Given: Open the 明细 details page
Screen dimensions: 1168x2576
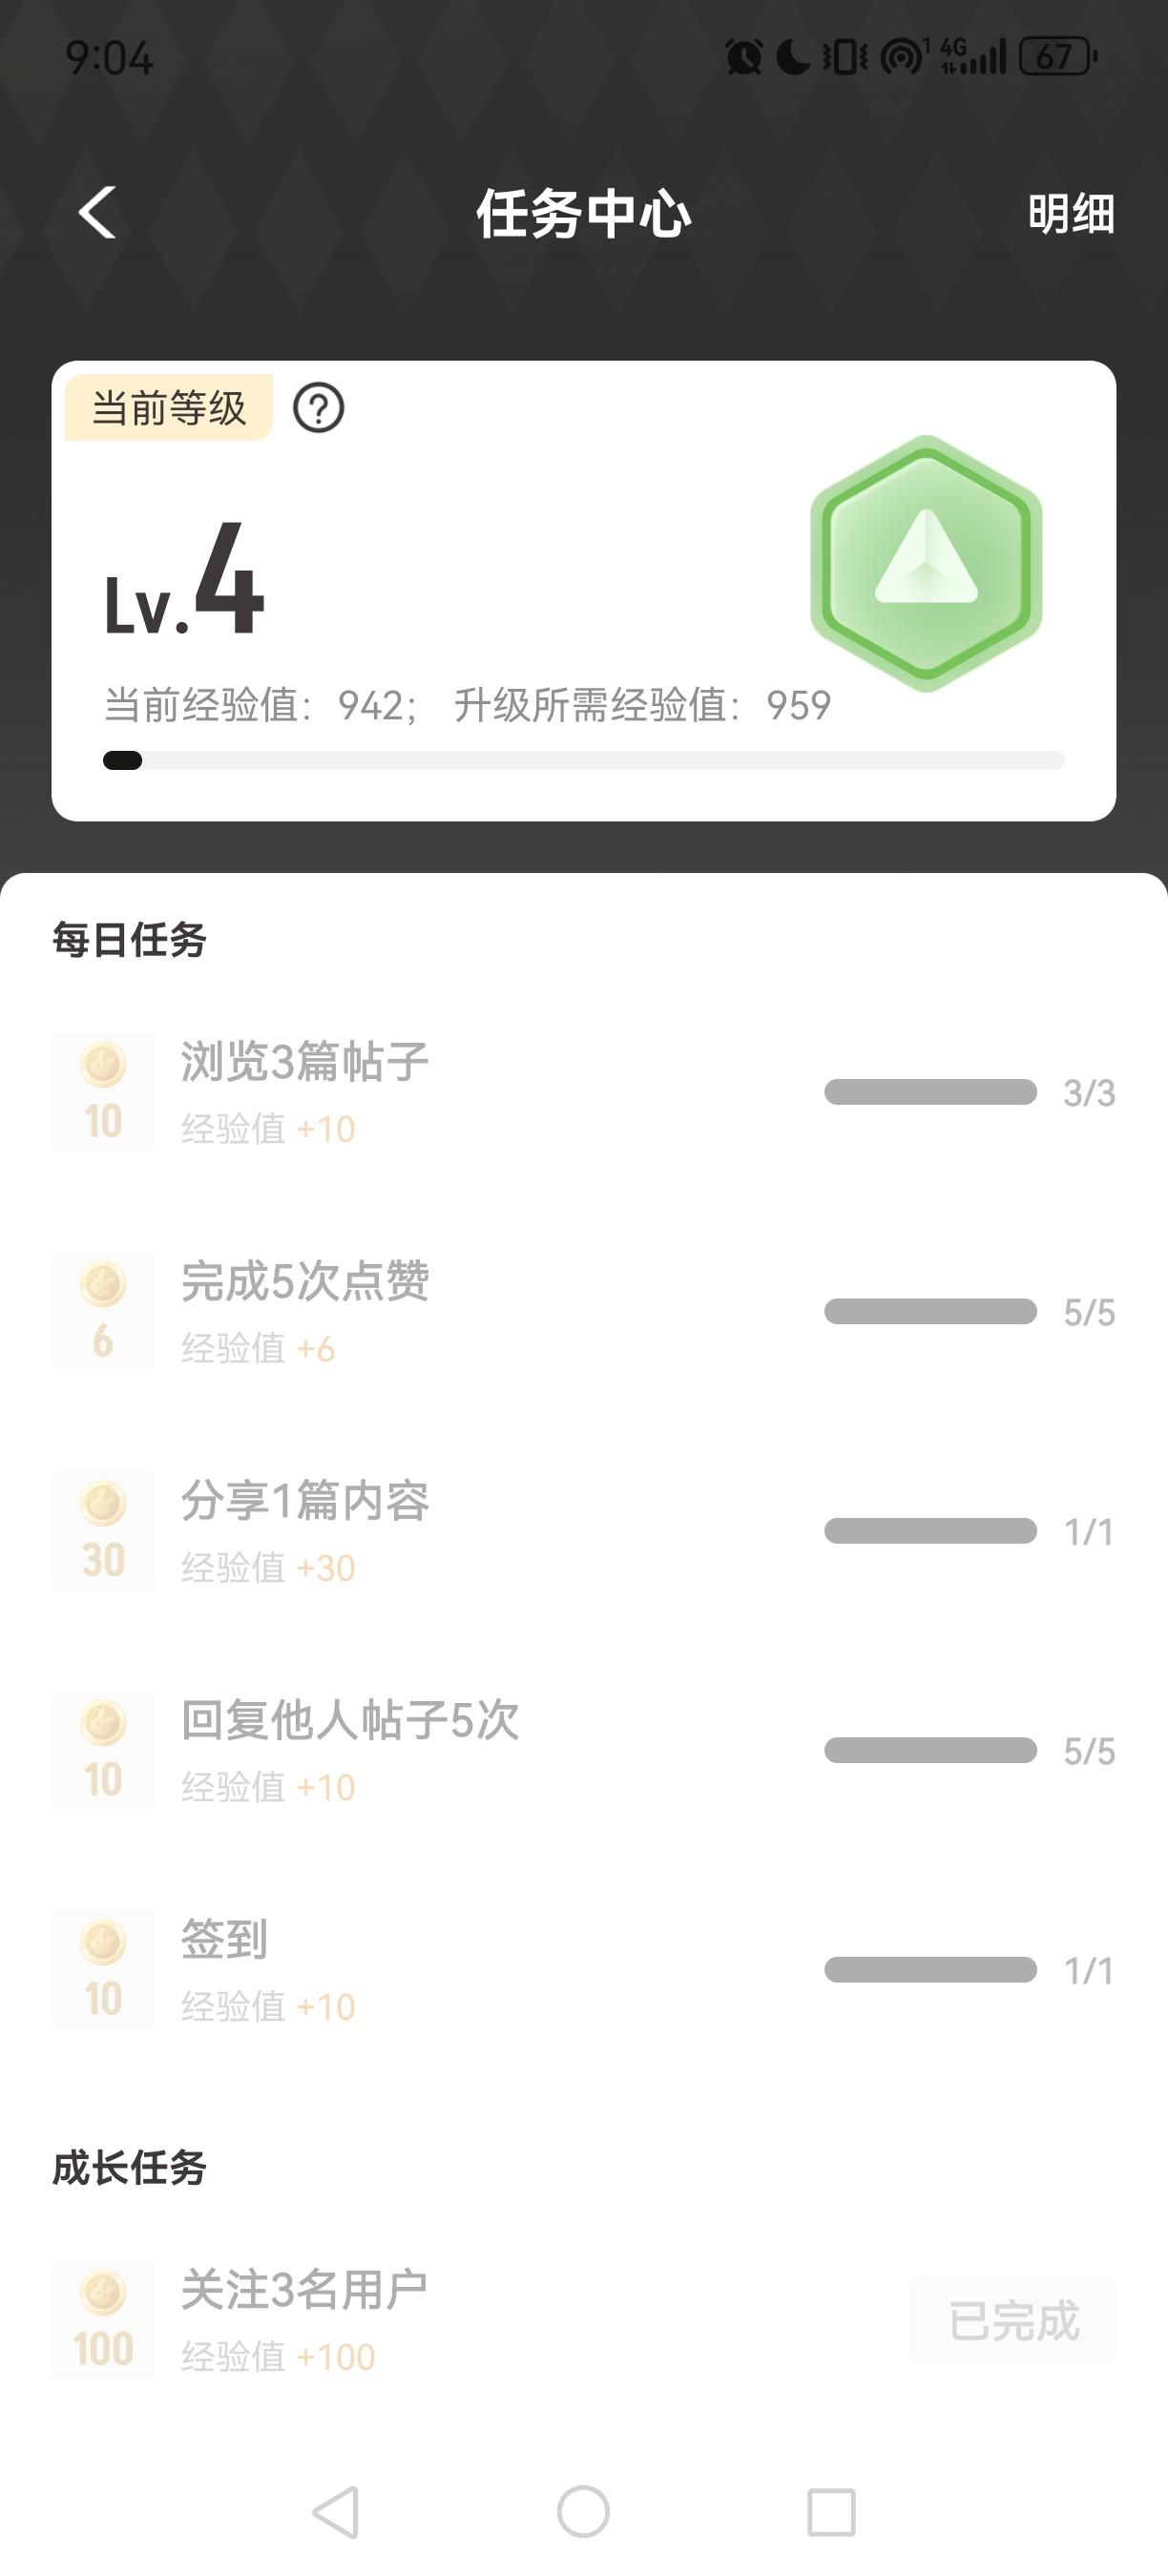Looking at the screenshot, I should pyautogui.click(x=1070, y=214).
